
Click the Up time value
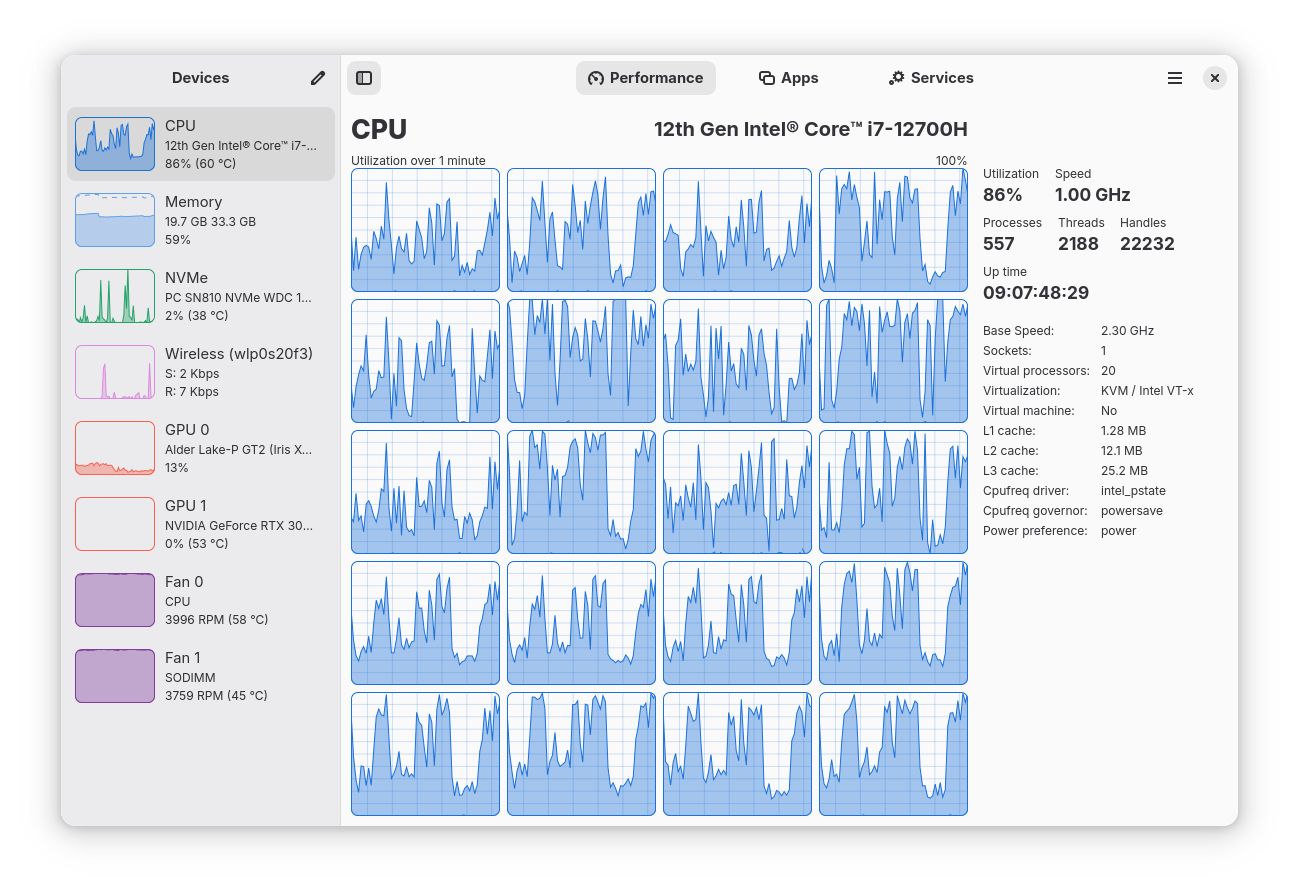click(1035, 293)
